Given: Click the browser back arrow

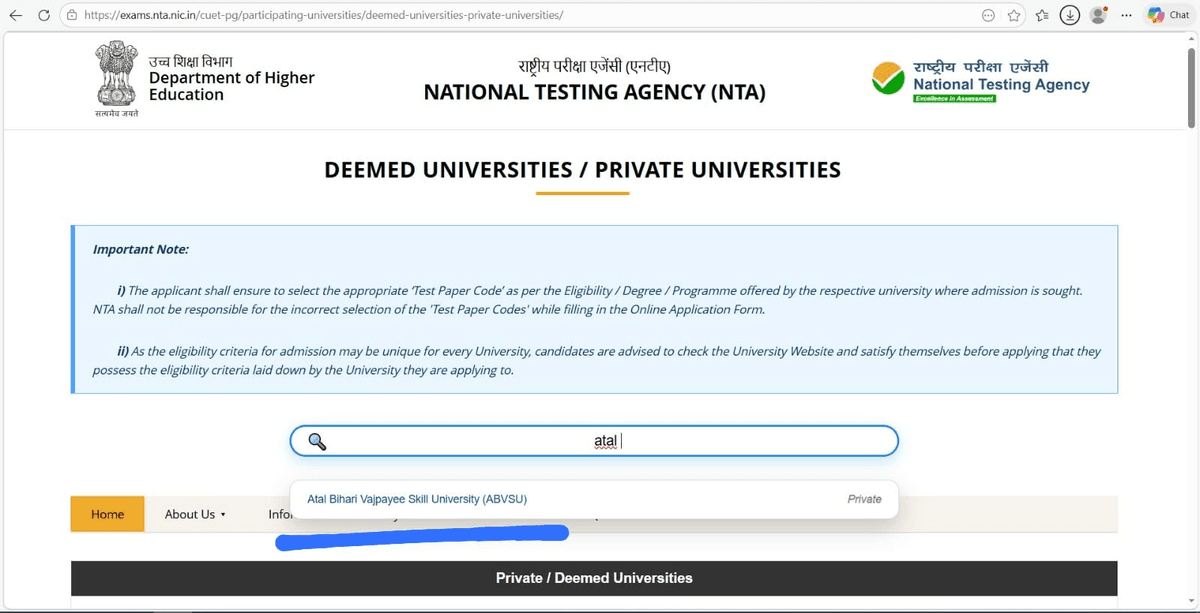Looking at the screenshot, I should coord(16,15).
